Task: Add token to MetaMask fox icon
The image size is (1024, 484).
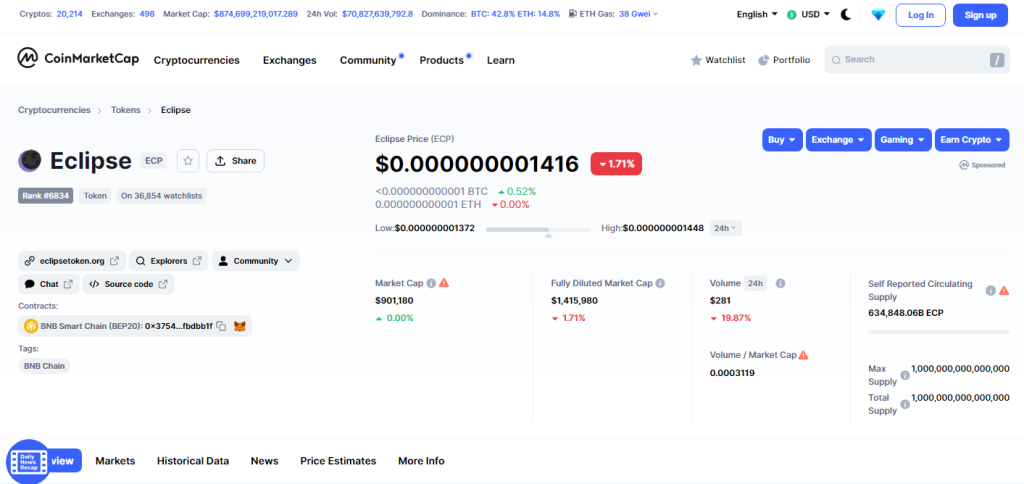Action: point(241,326)
